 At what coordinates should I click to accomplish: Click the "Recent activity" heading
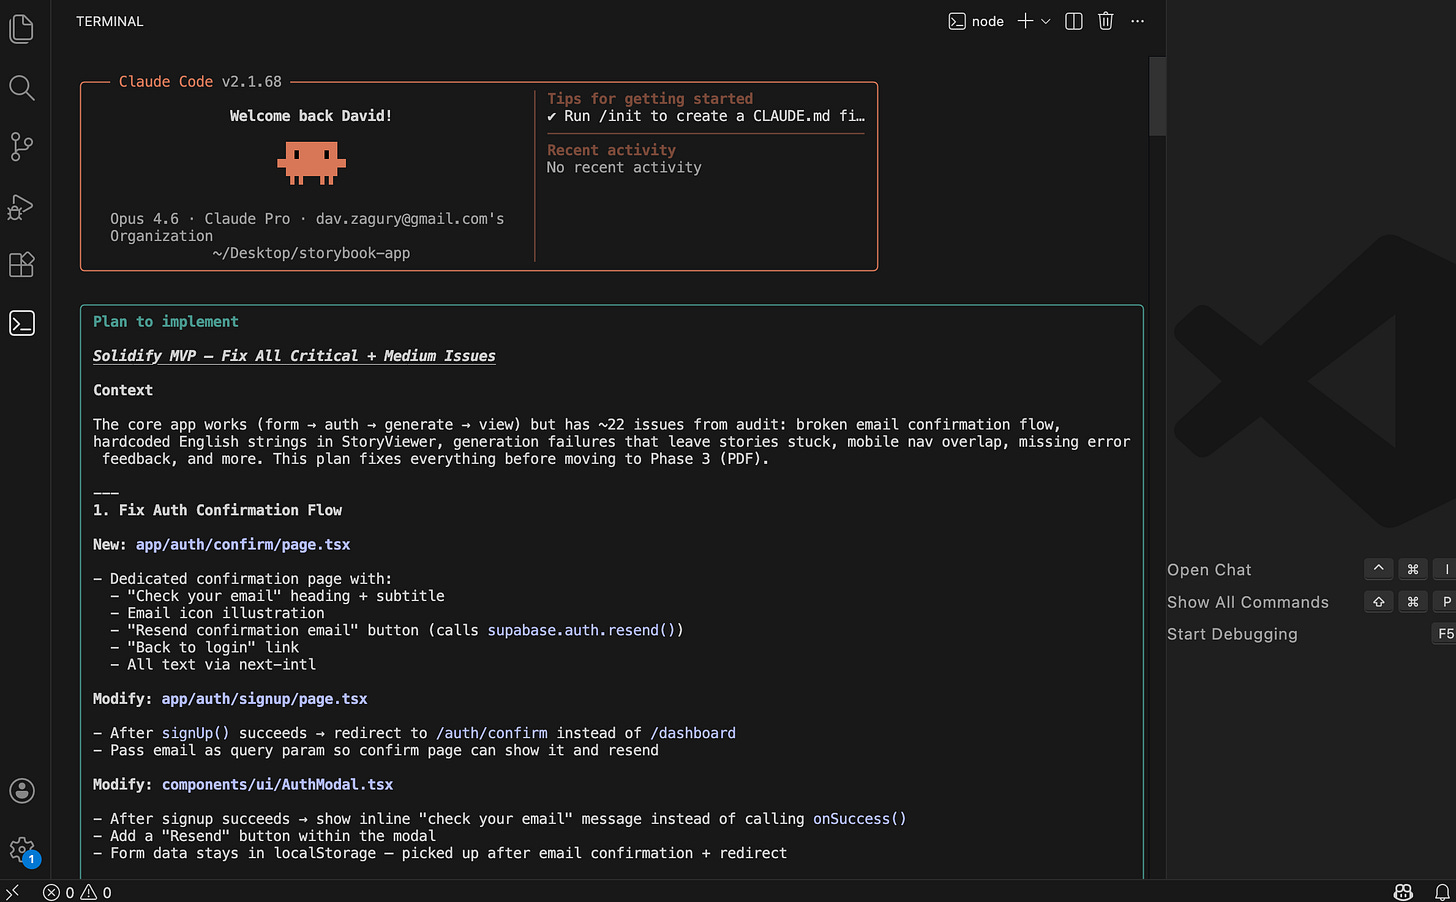point(611,150)
